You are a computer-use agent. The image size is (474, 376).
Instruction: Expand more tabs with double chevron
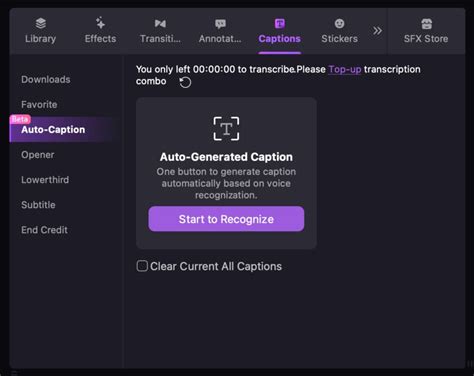[x=377, y=31]
